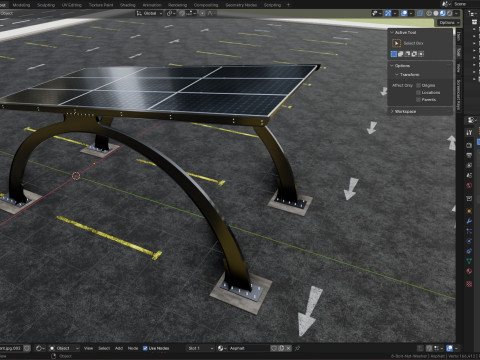
Task: Open the Slot 1 material slot dropdown
Action: [200, 348]
